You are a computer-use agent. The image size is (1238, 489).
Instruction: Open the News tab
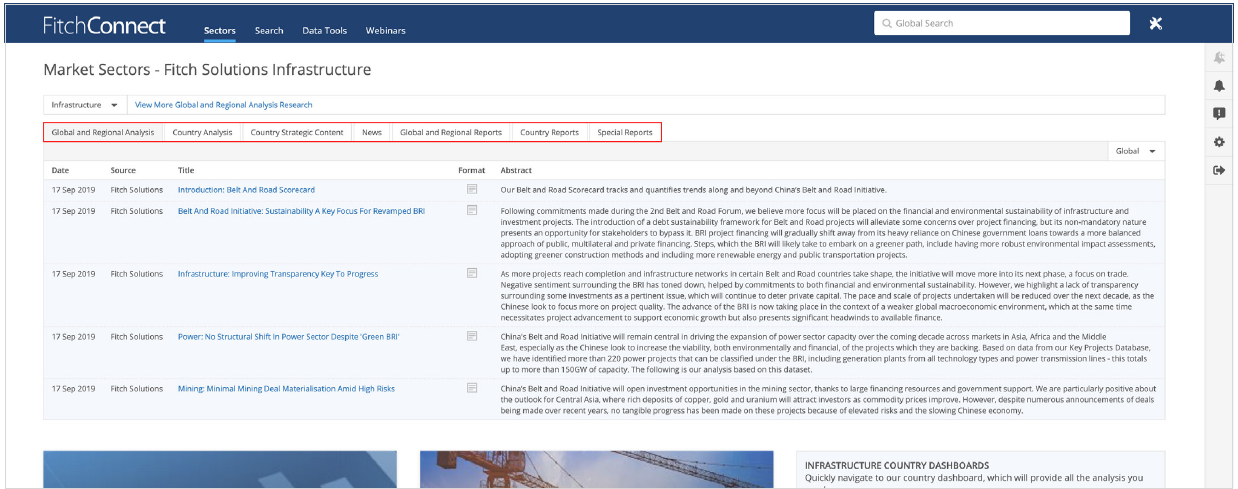tap(371, 132)
